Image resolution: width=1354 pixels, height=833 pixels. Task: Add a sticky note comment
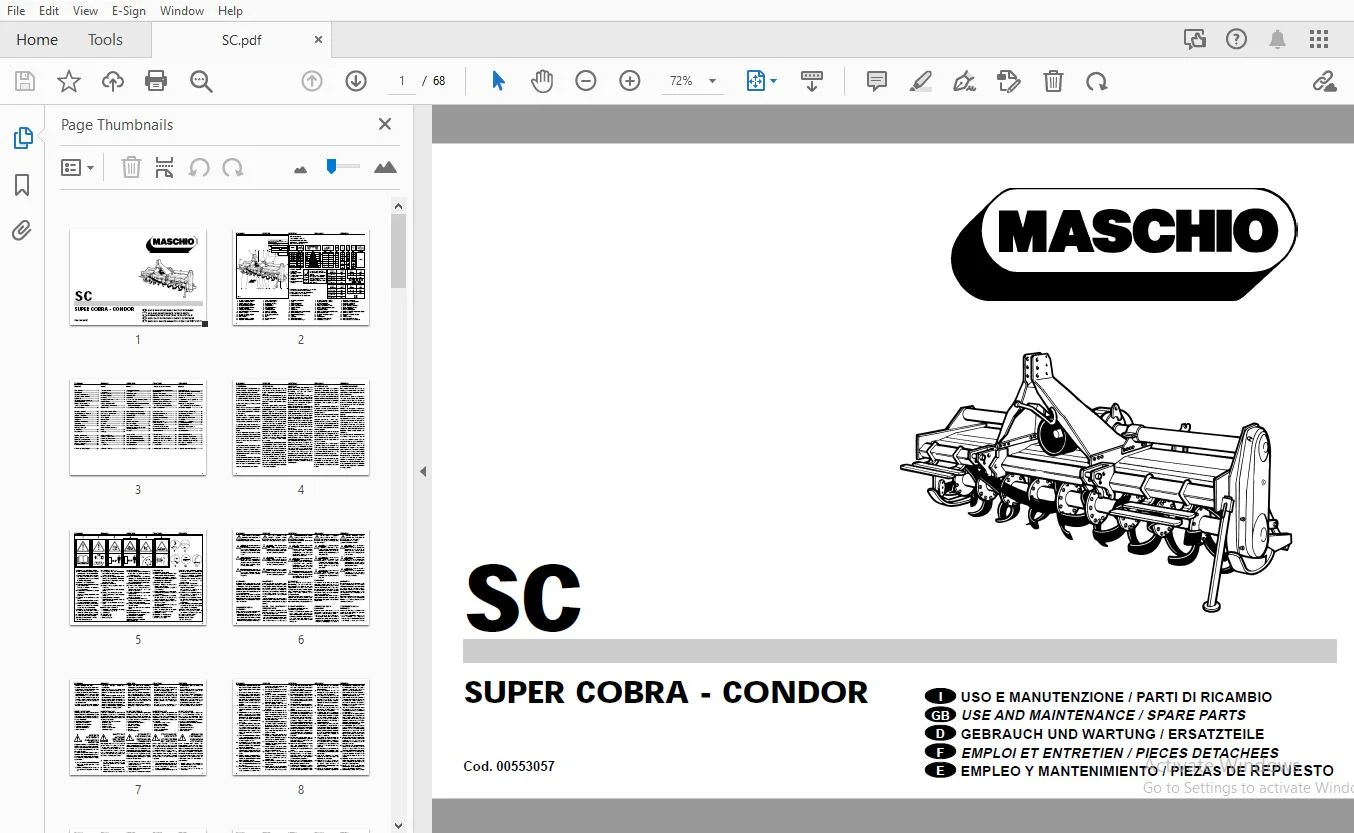(x=877, y=81)
